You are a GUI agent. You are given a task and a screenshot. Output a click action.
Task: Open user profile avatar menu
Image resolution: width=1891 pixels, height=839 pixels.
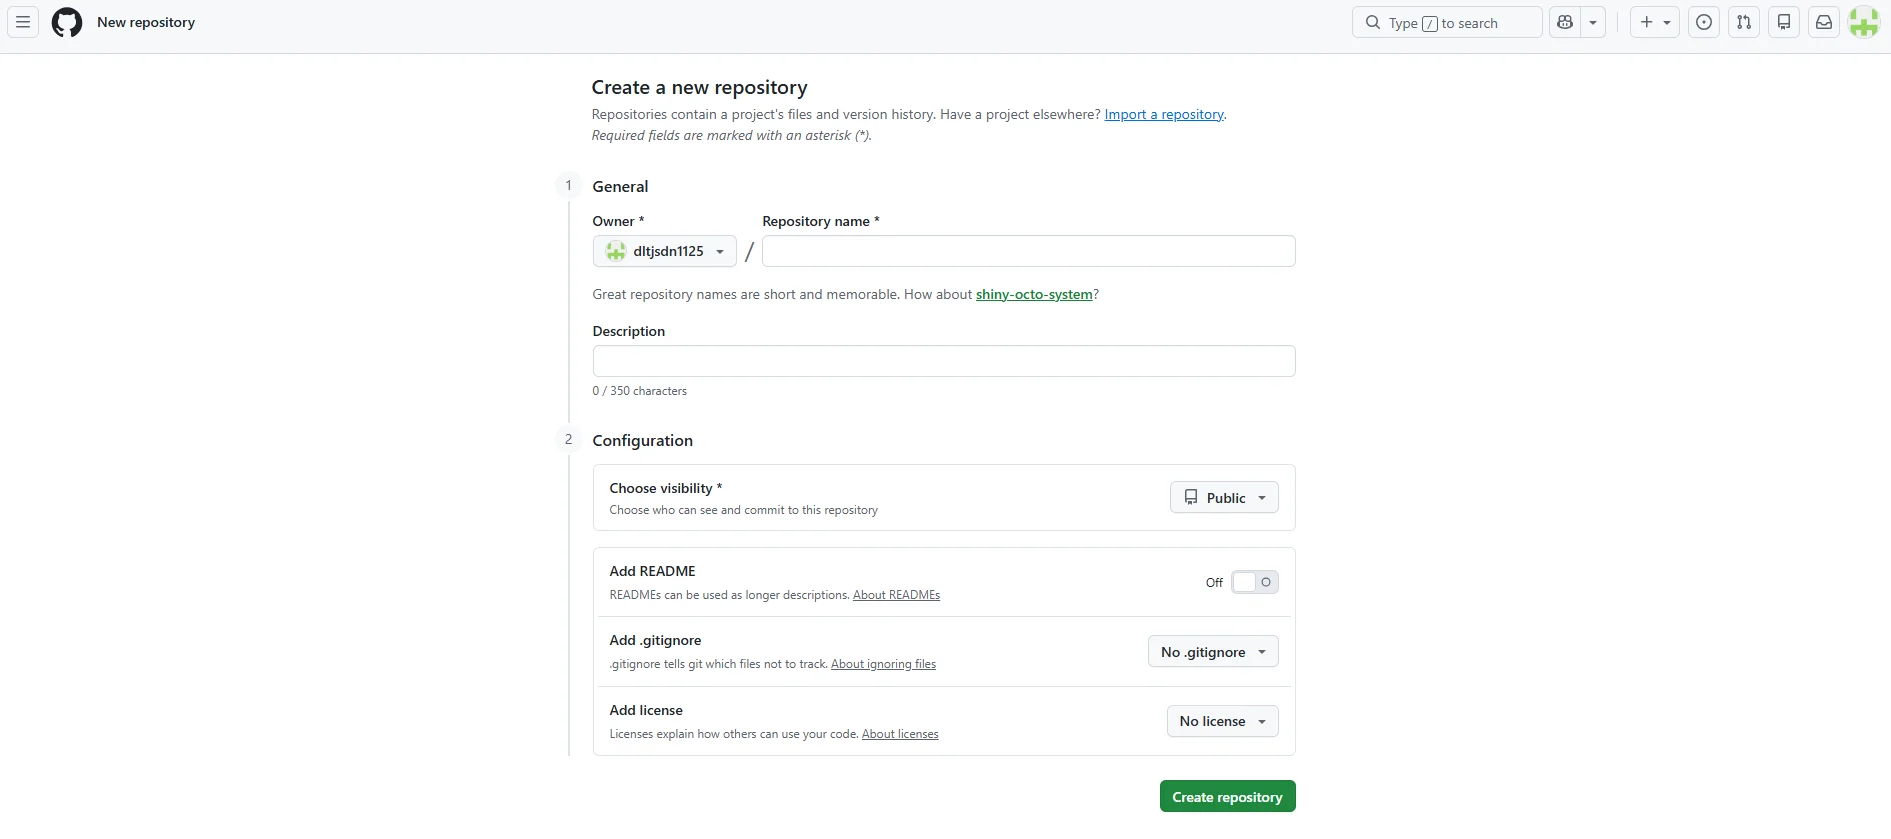(1864, 22)
